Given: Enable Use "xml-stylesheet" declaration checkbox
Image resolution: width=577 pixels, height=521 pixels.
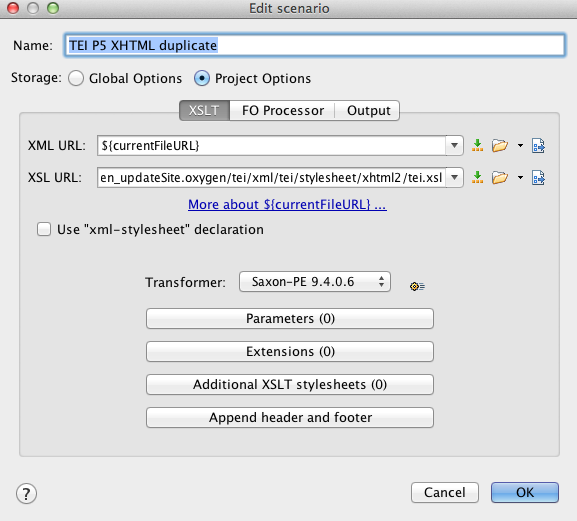Looking at the screenshot, I should tap(44, 229).
